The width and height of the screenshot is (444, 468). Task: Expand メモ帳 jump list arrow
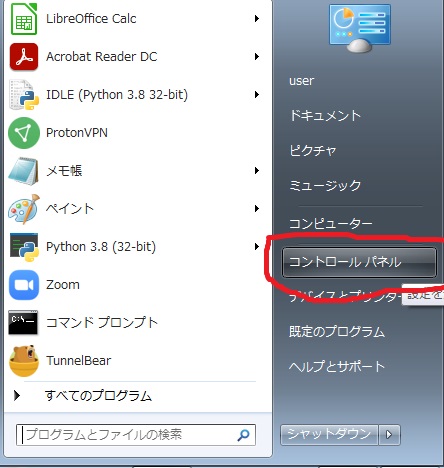(x=257, y=171)
